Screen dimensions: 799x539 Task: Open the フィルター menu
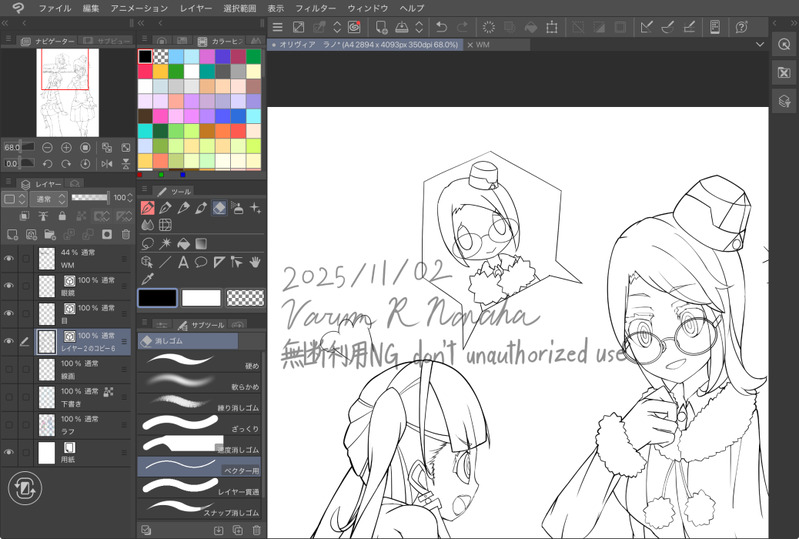click(316, 8)
